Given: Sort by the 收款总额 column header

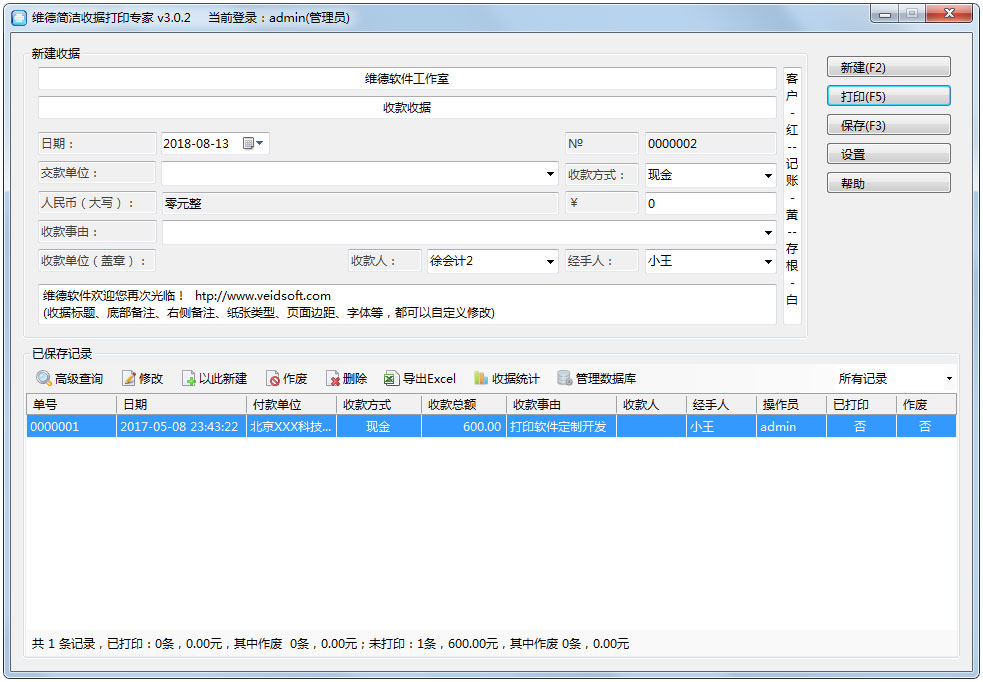Looking at the screenshot, I should (x=464, y=405).
